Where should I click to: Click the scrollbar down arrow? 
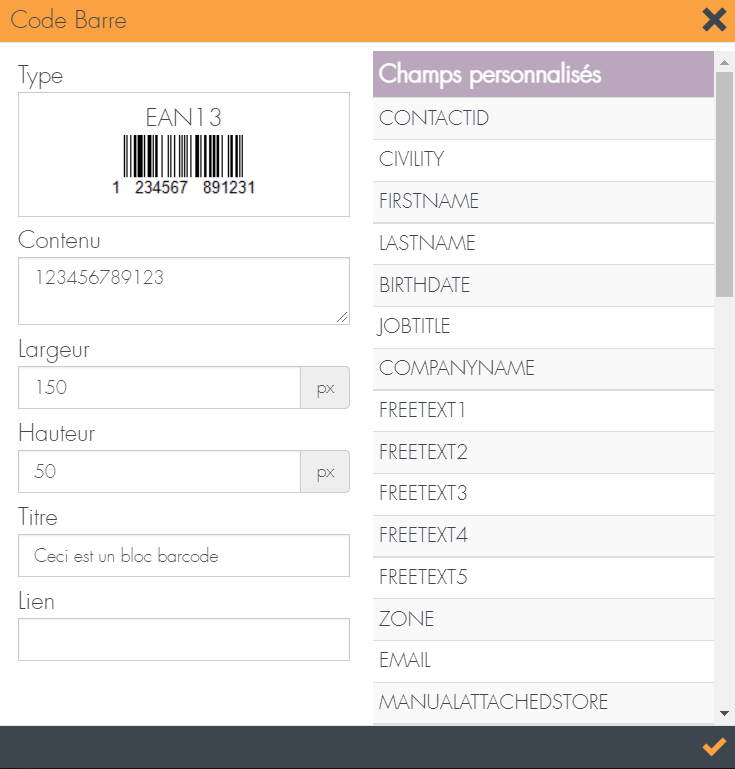724,714
